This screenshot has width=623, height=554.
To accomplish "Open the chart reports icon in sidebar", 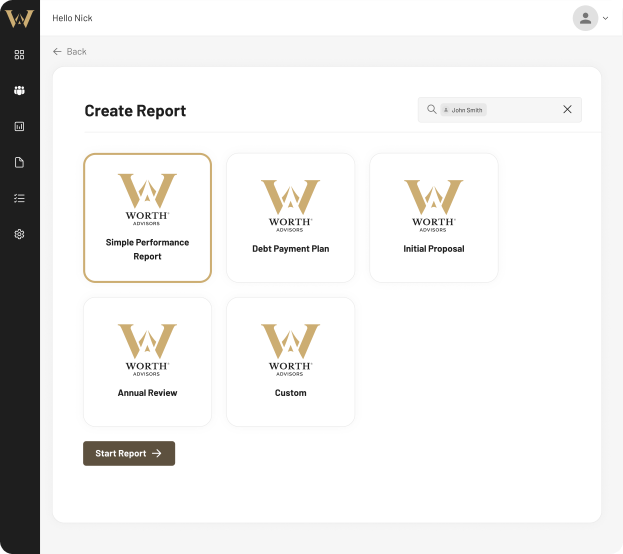I will pos(19,126).
